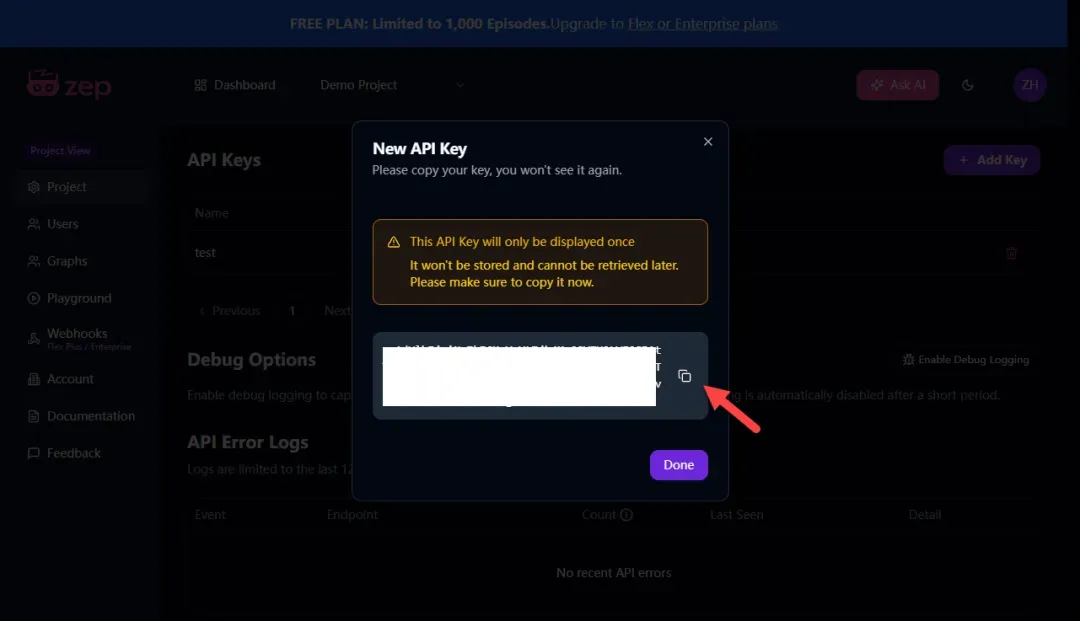Viewport: 1080px width, 621px height.
Task: Toggle dark mode moon icon
Action: [x=968, y=85]
